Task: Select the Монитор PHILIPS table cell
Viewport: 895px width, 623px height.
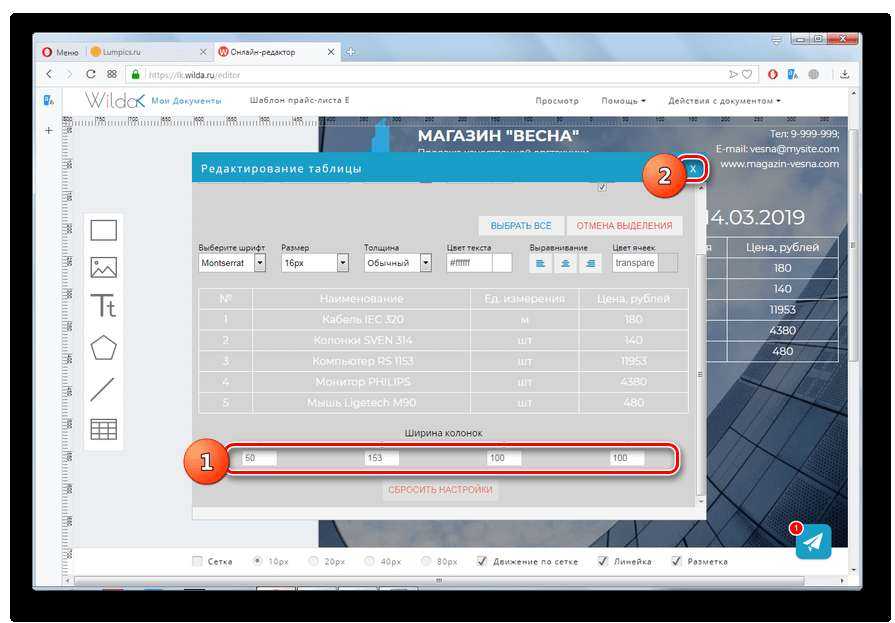Action: 361,381
